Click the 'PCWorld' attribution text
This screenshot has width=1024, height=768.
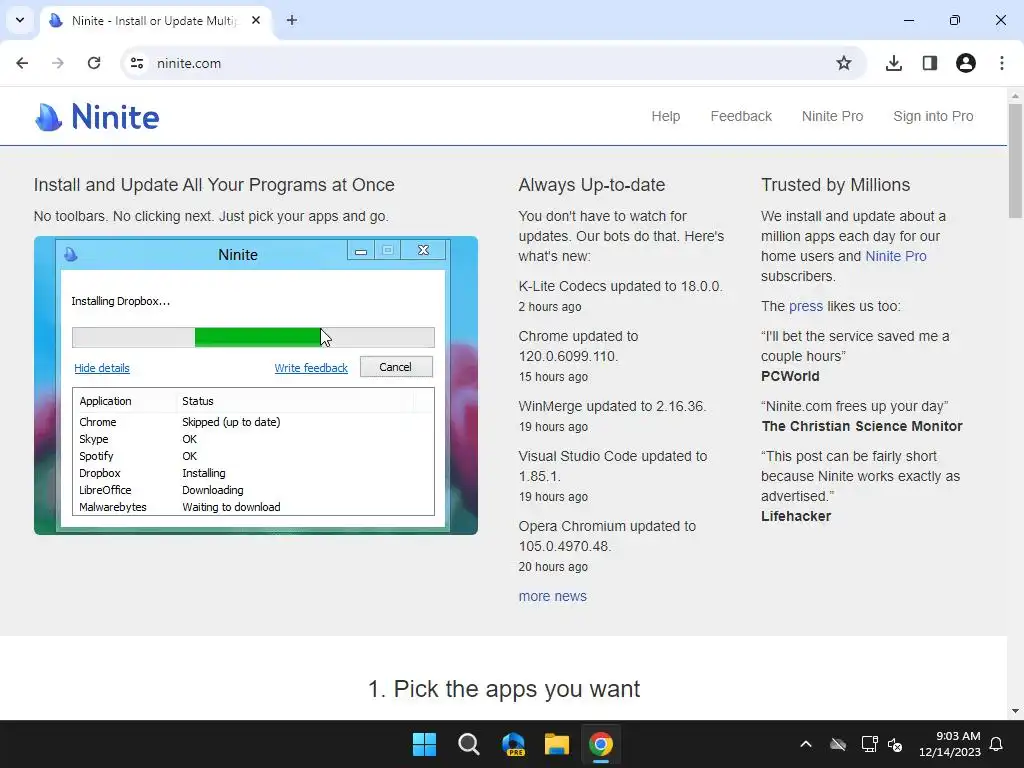click(x=790, y=376)
